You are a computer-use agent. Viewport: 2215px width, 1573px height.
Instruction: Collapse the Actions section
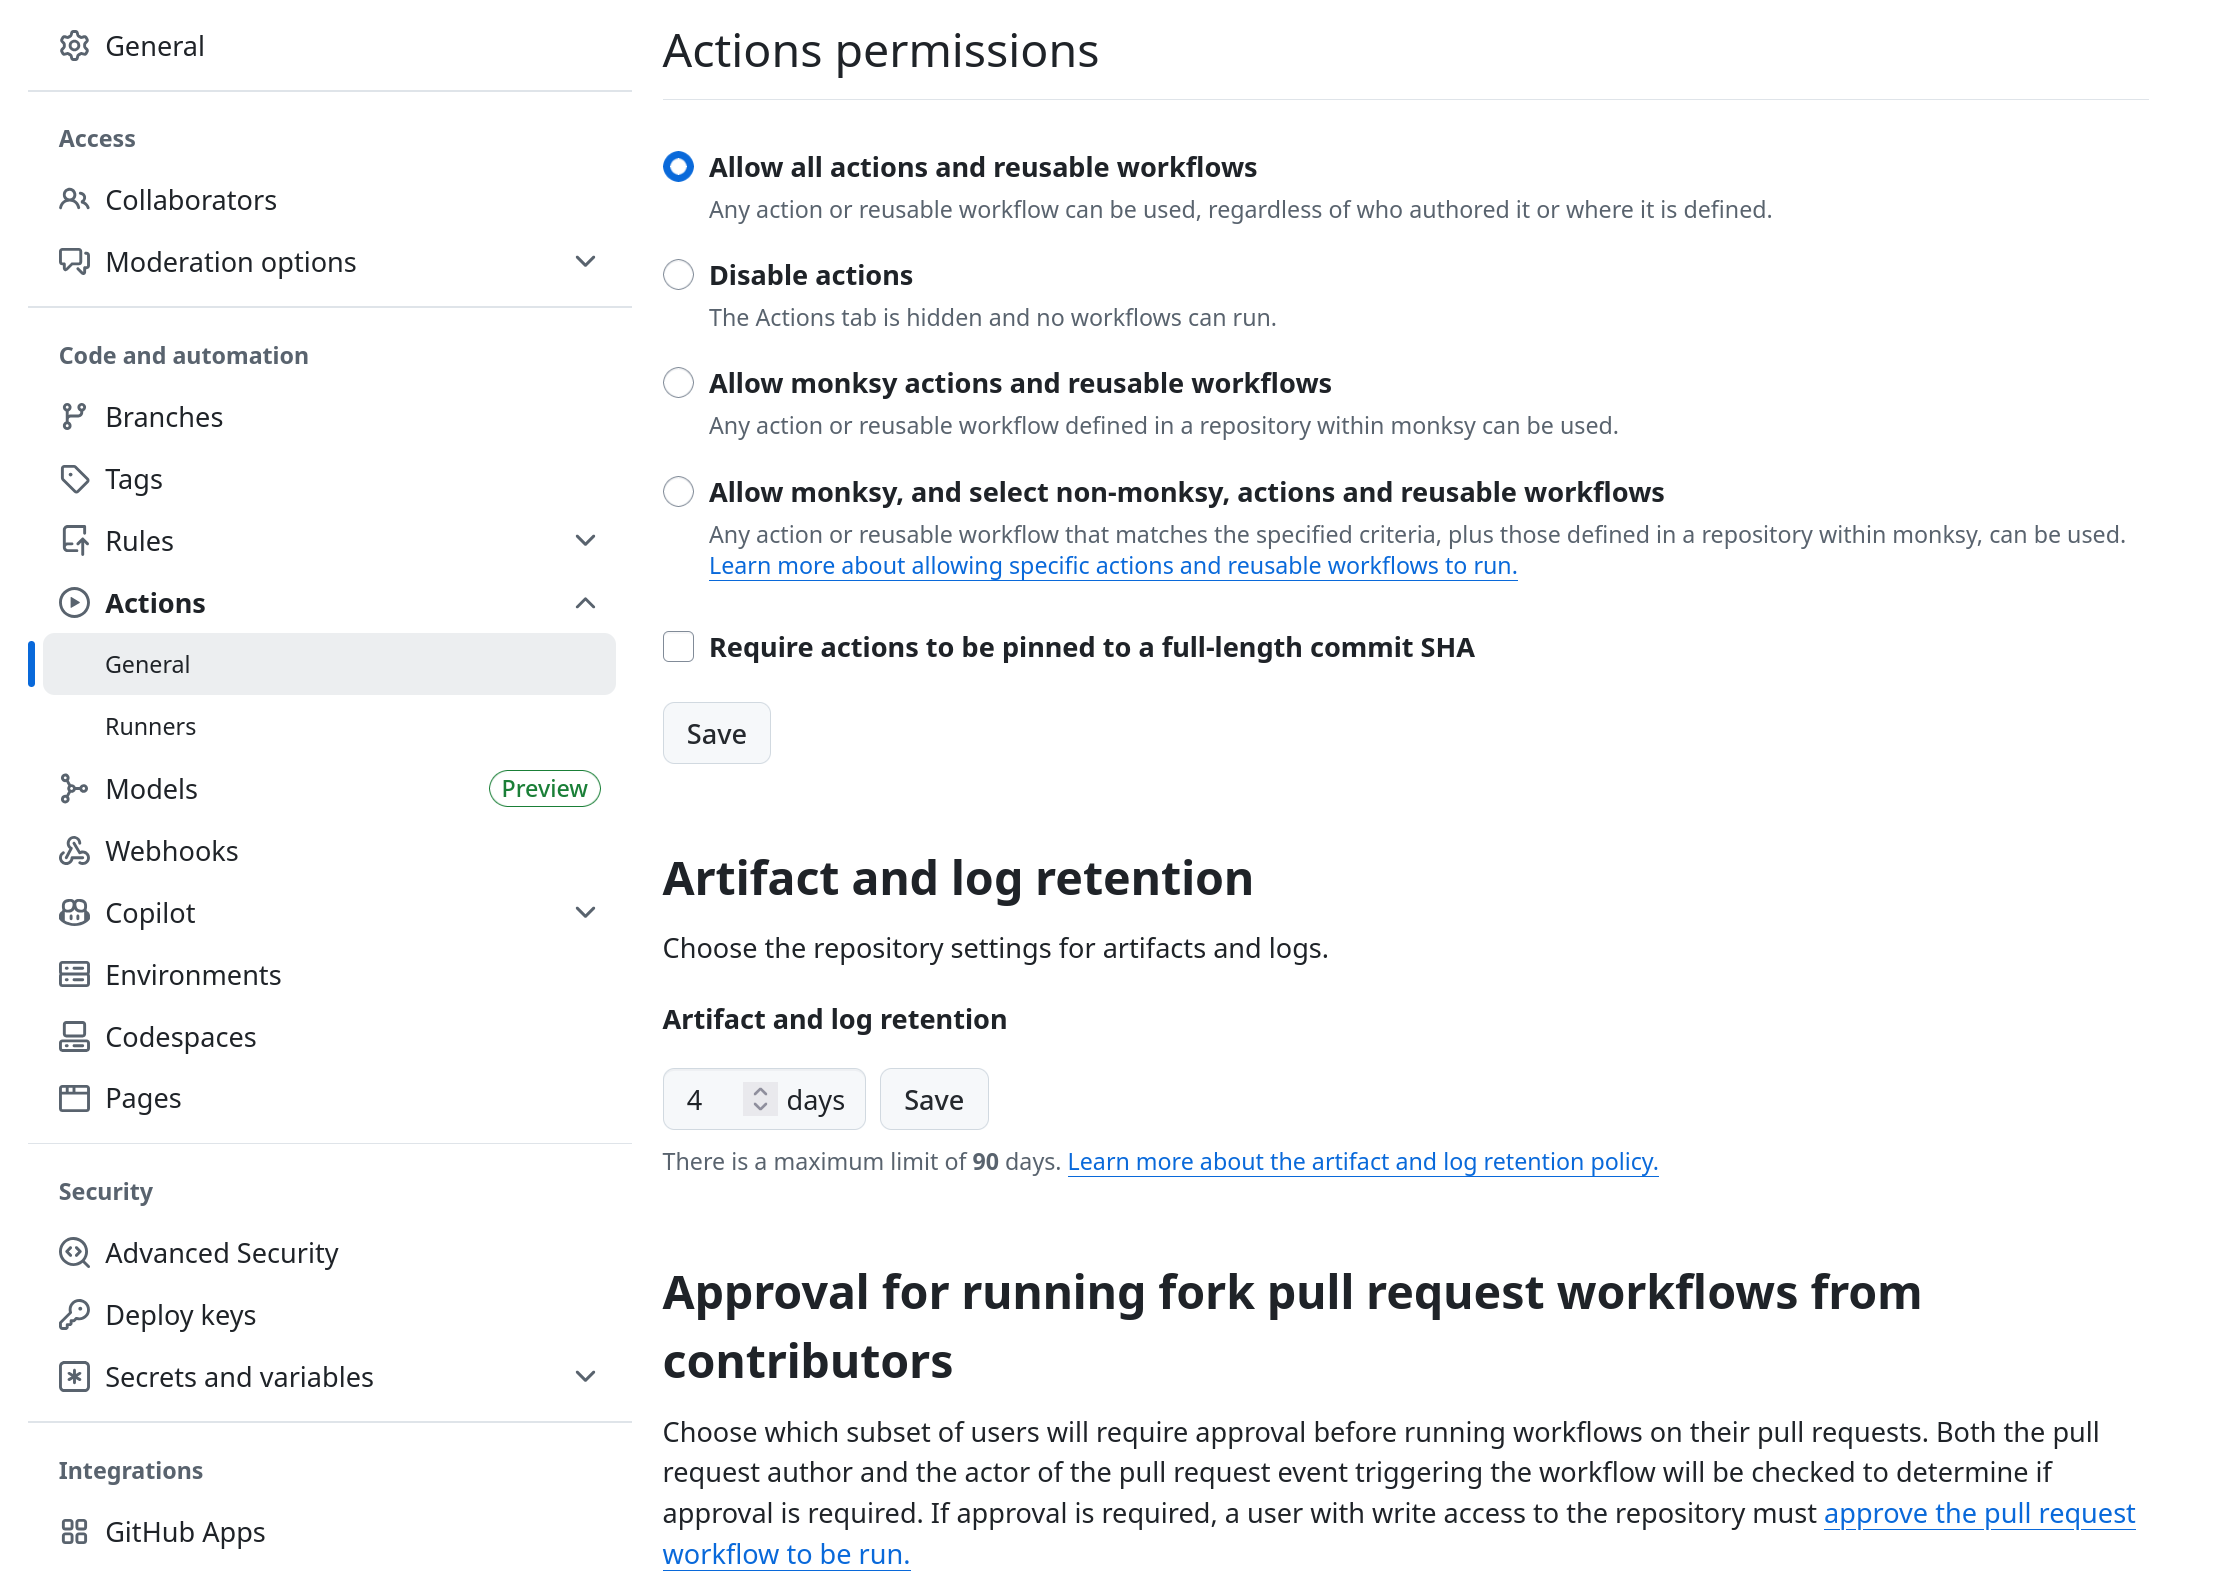585,602
